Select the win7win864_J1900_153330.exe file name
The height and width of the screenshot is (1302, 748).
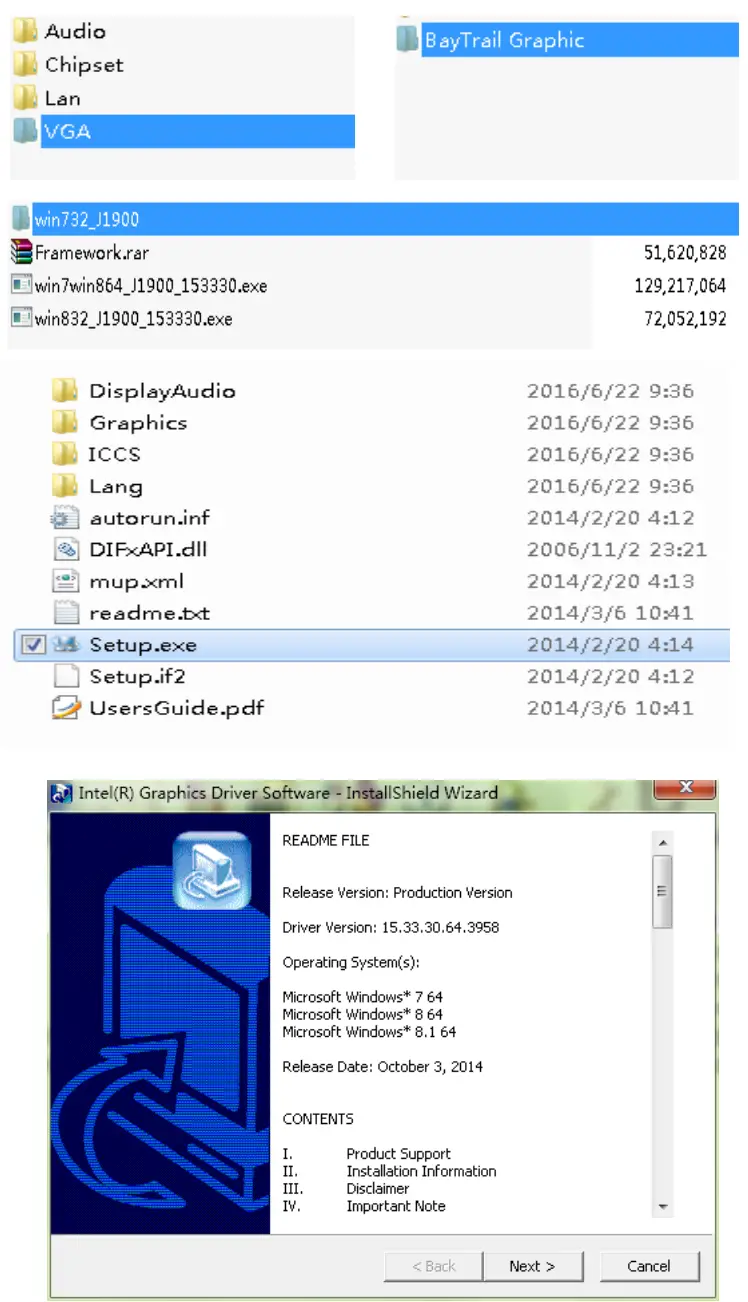151,286
